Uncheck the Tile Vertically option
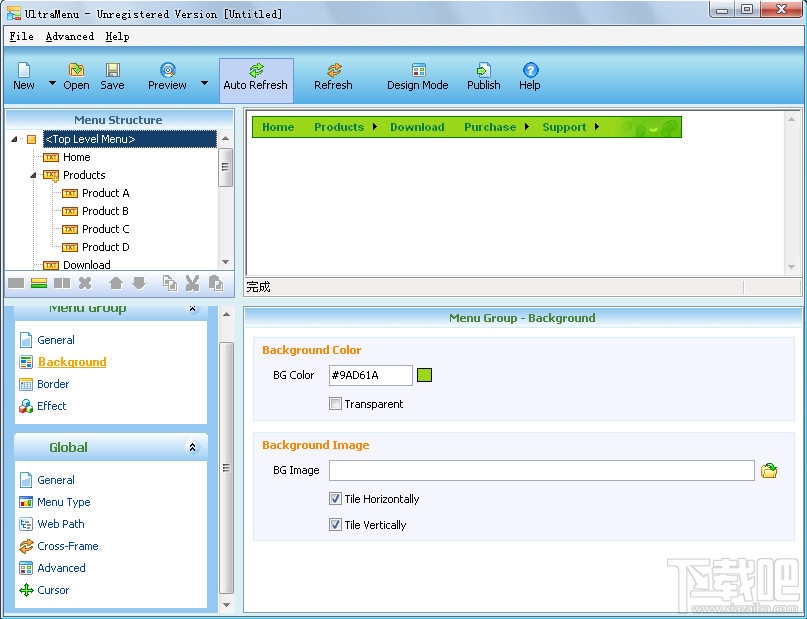The image size is (807, 619). point(336,525)
